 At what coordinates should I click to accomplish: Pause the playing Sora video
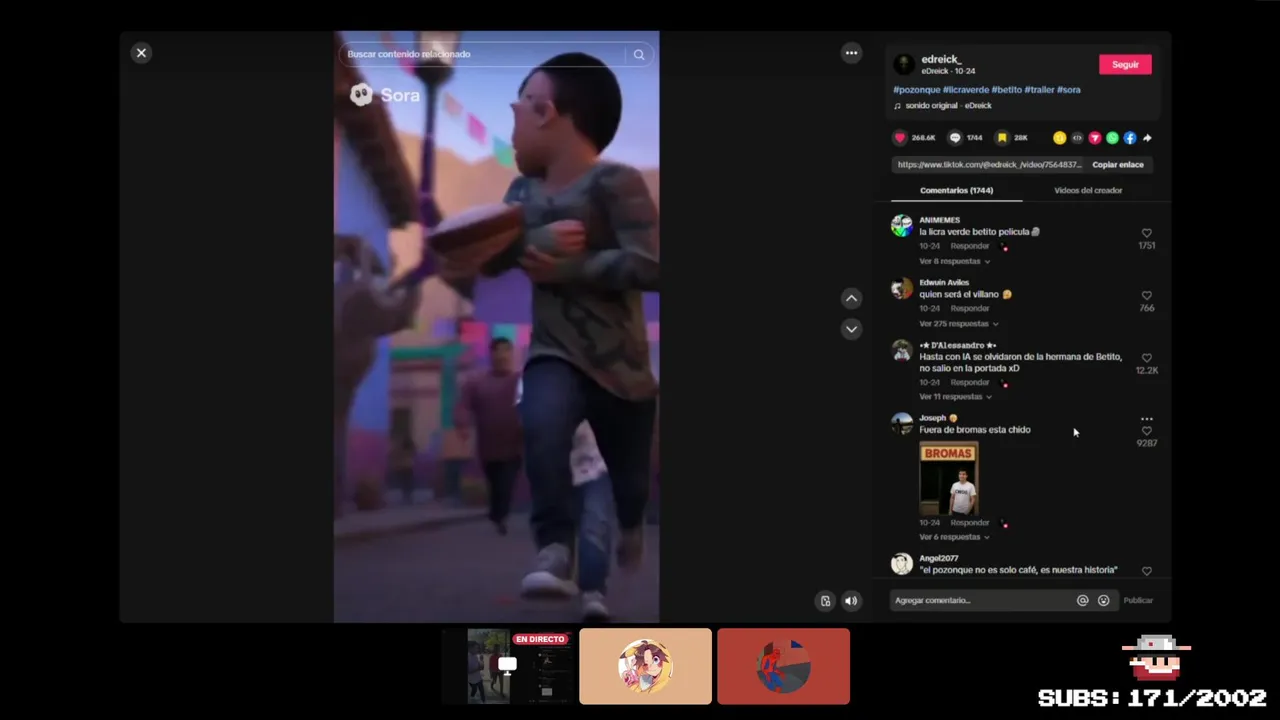click(496, 327)
